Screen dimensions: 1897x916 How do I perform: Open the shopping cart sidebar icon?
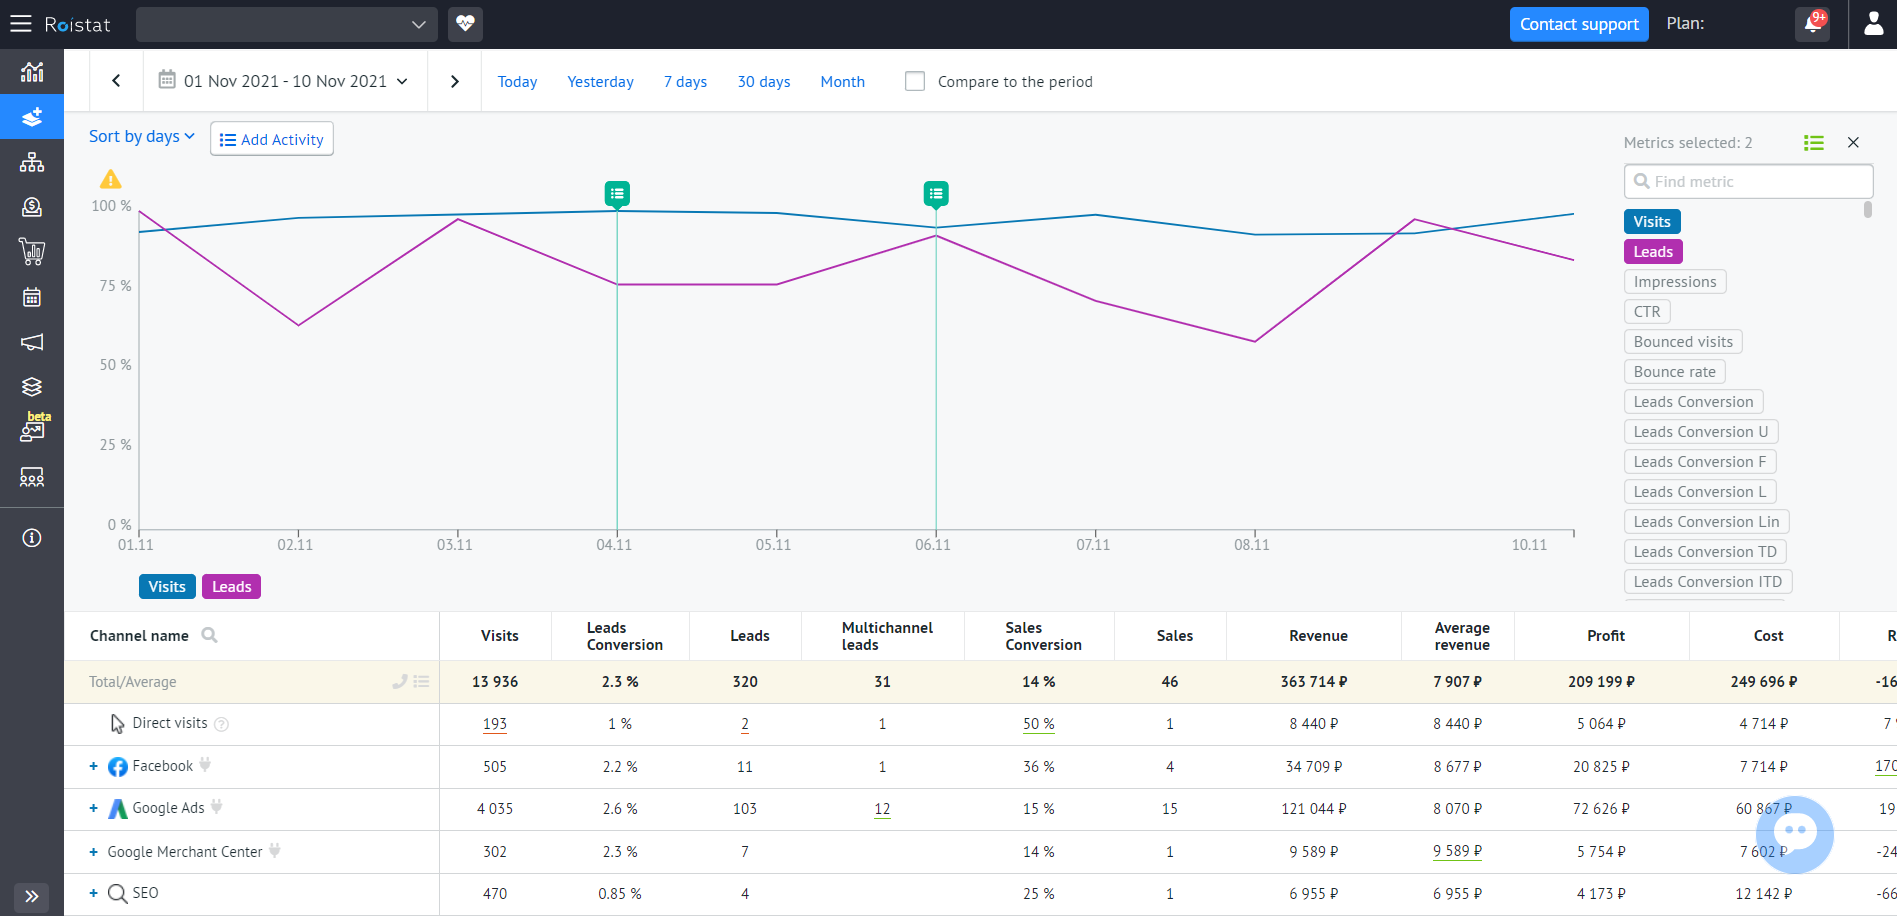click(x=32, y=252)
